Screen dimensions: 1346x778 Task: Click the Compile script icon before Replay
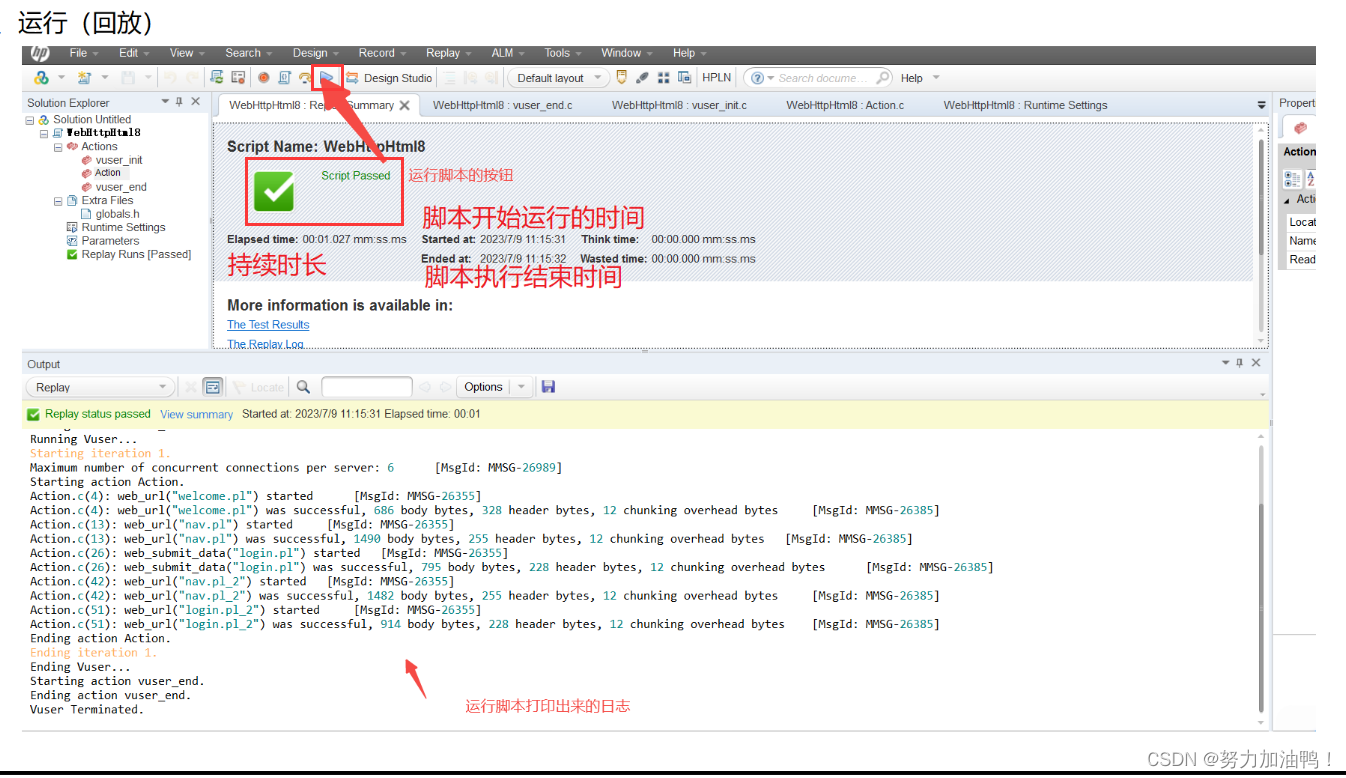pyautogui.click(x=283, y=77)
